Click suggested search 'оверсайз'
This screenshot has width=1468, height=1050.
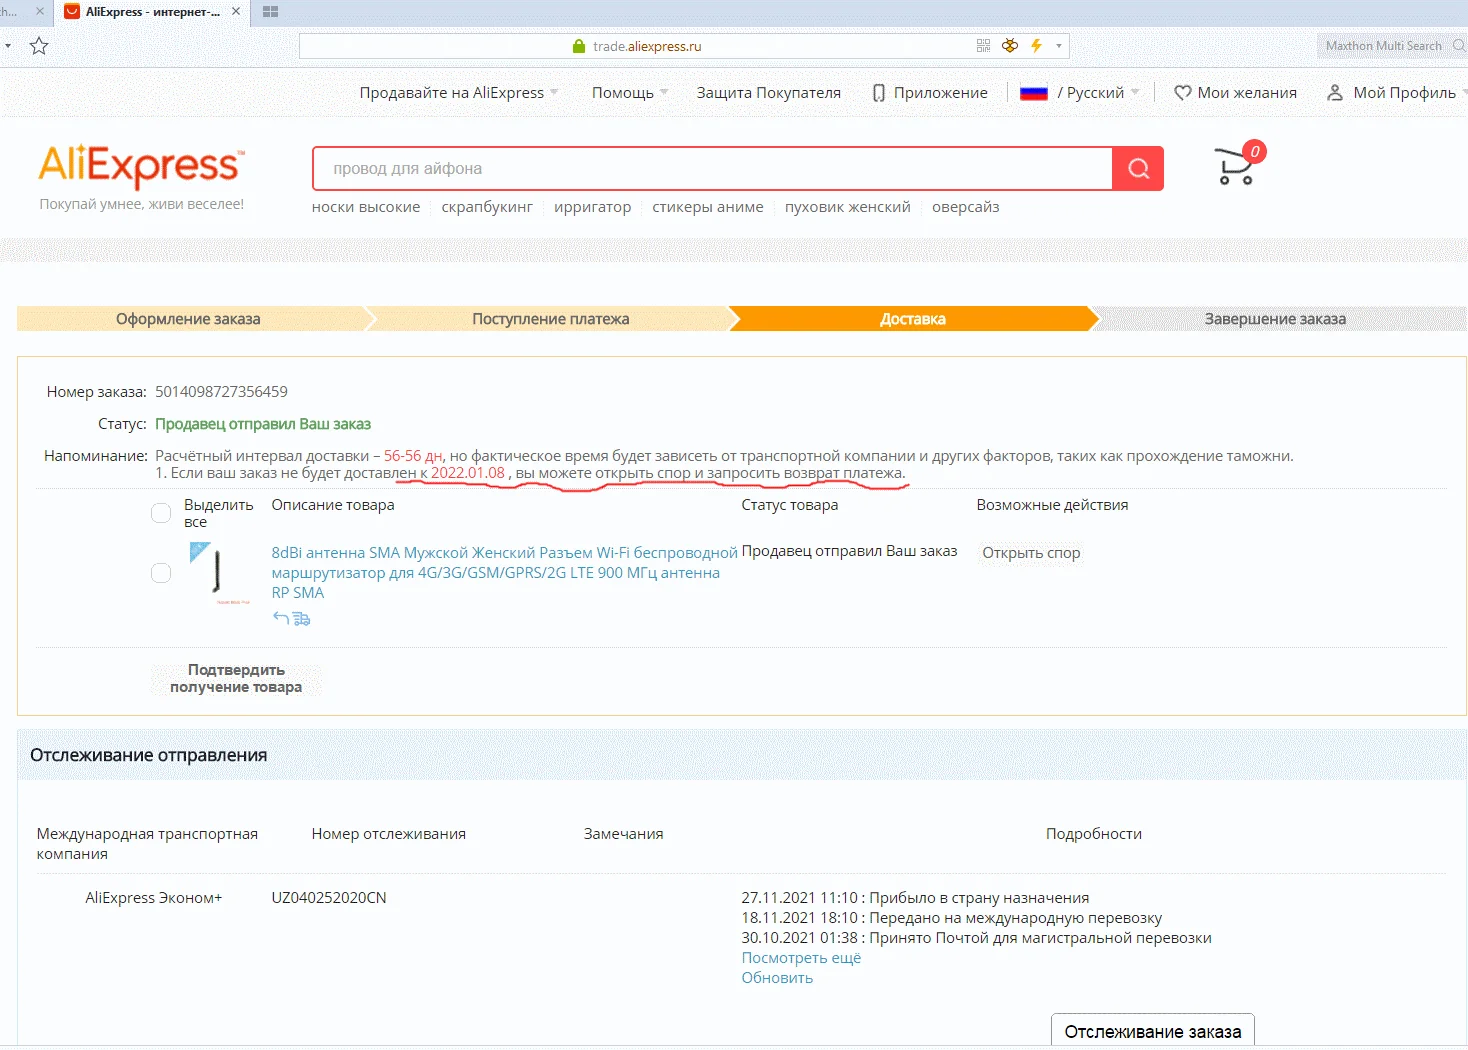point(966,207)
